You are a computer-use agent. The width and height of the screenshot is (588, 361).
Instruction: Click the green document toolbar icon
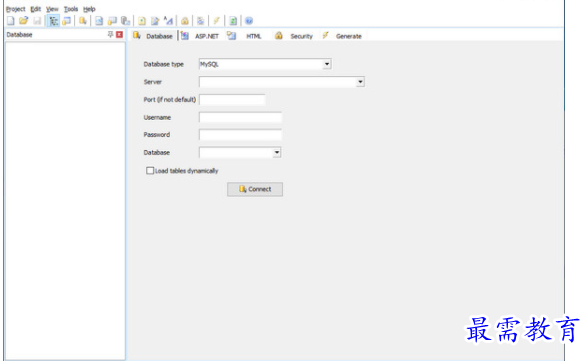[x=233, y=21]
